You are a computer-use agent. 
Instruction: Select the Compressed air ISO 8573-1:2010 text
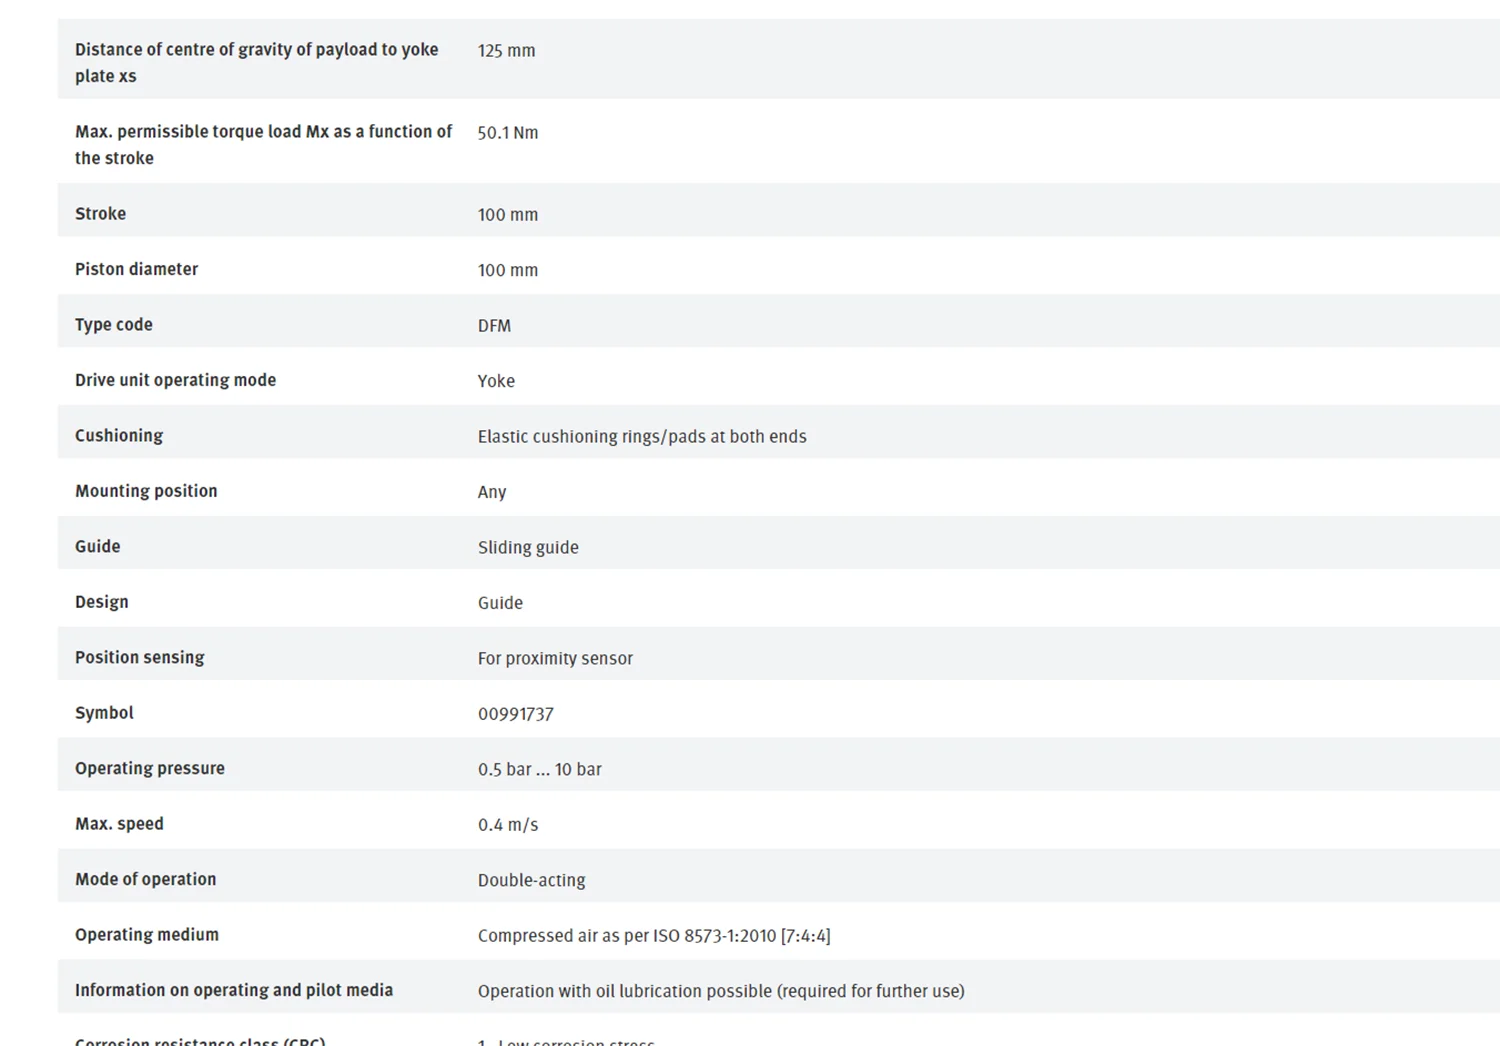654,936
